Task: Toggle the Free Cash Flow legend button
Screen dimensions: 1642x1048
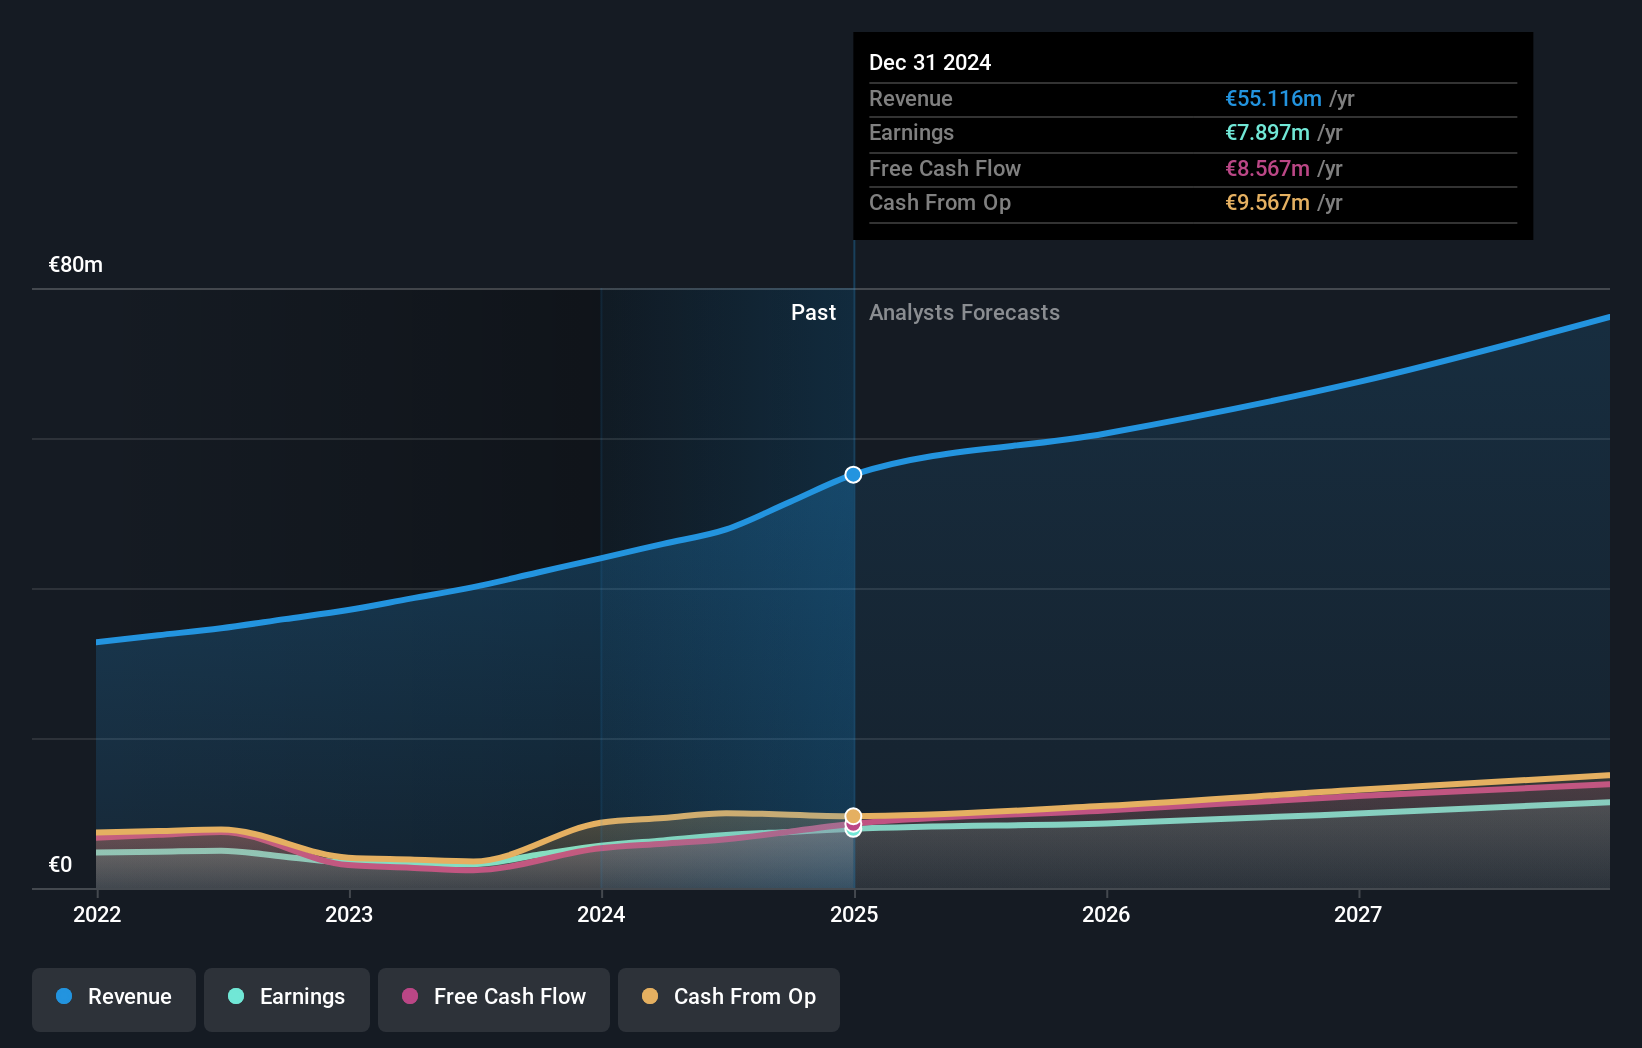Action: (x=494, y=999)
